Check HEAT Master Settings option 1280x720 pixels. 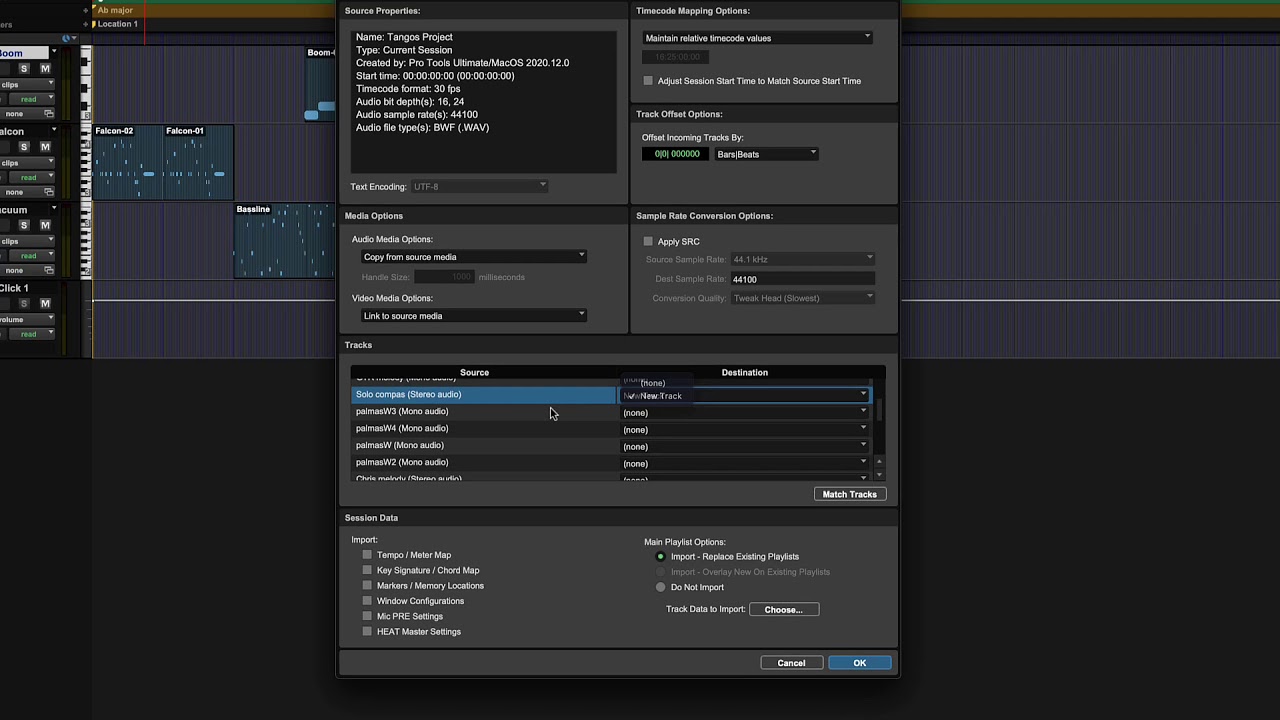coord(367,631)
